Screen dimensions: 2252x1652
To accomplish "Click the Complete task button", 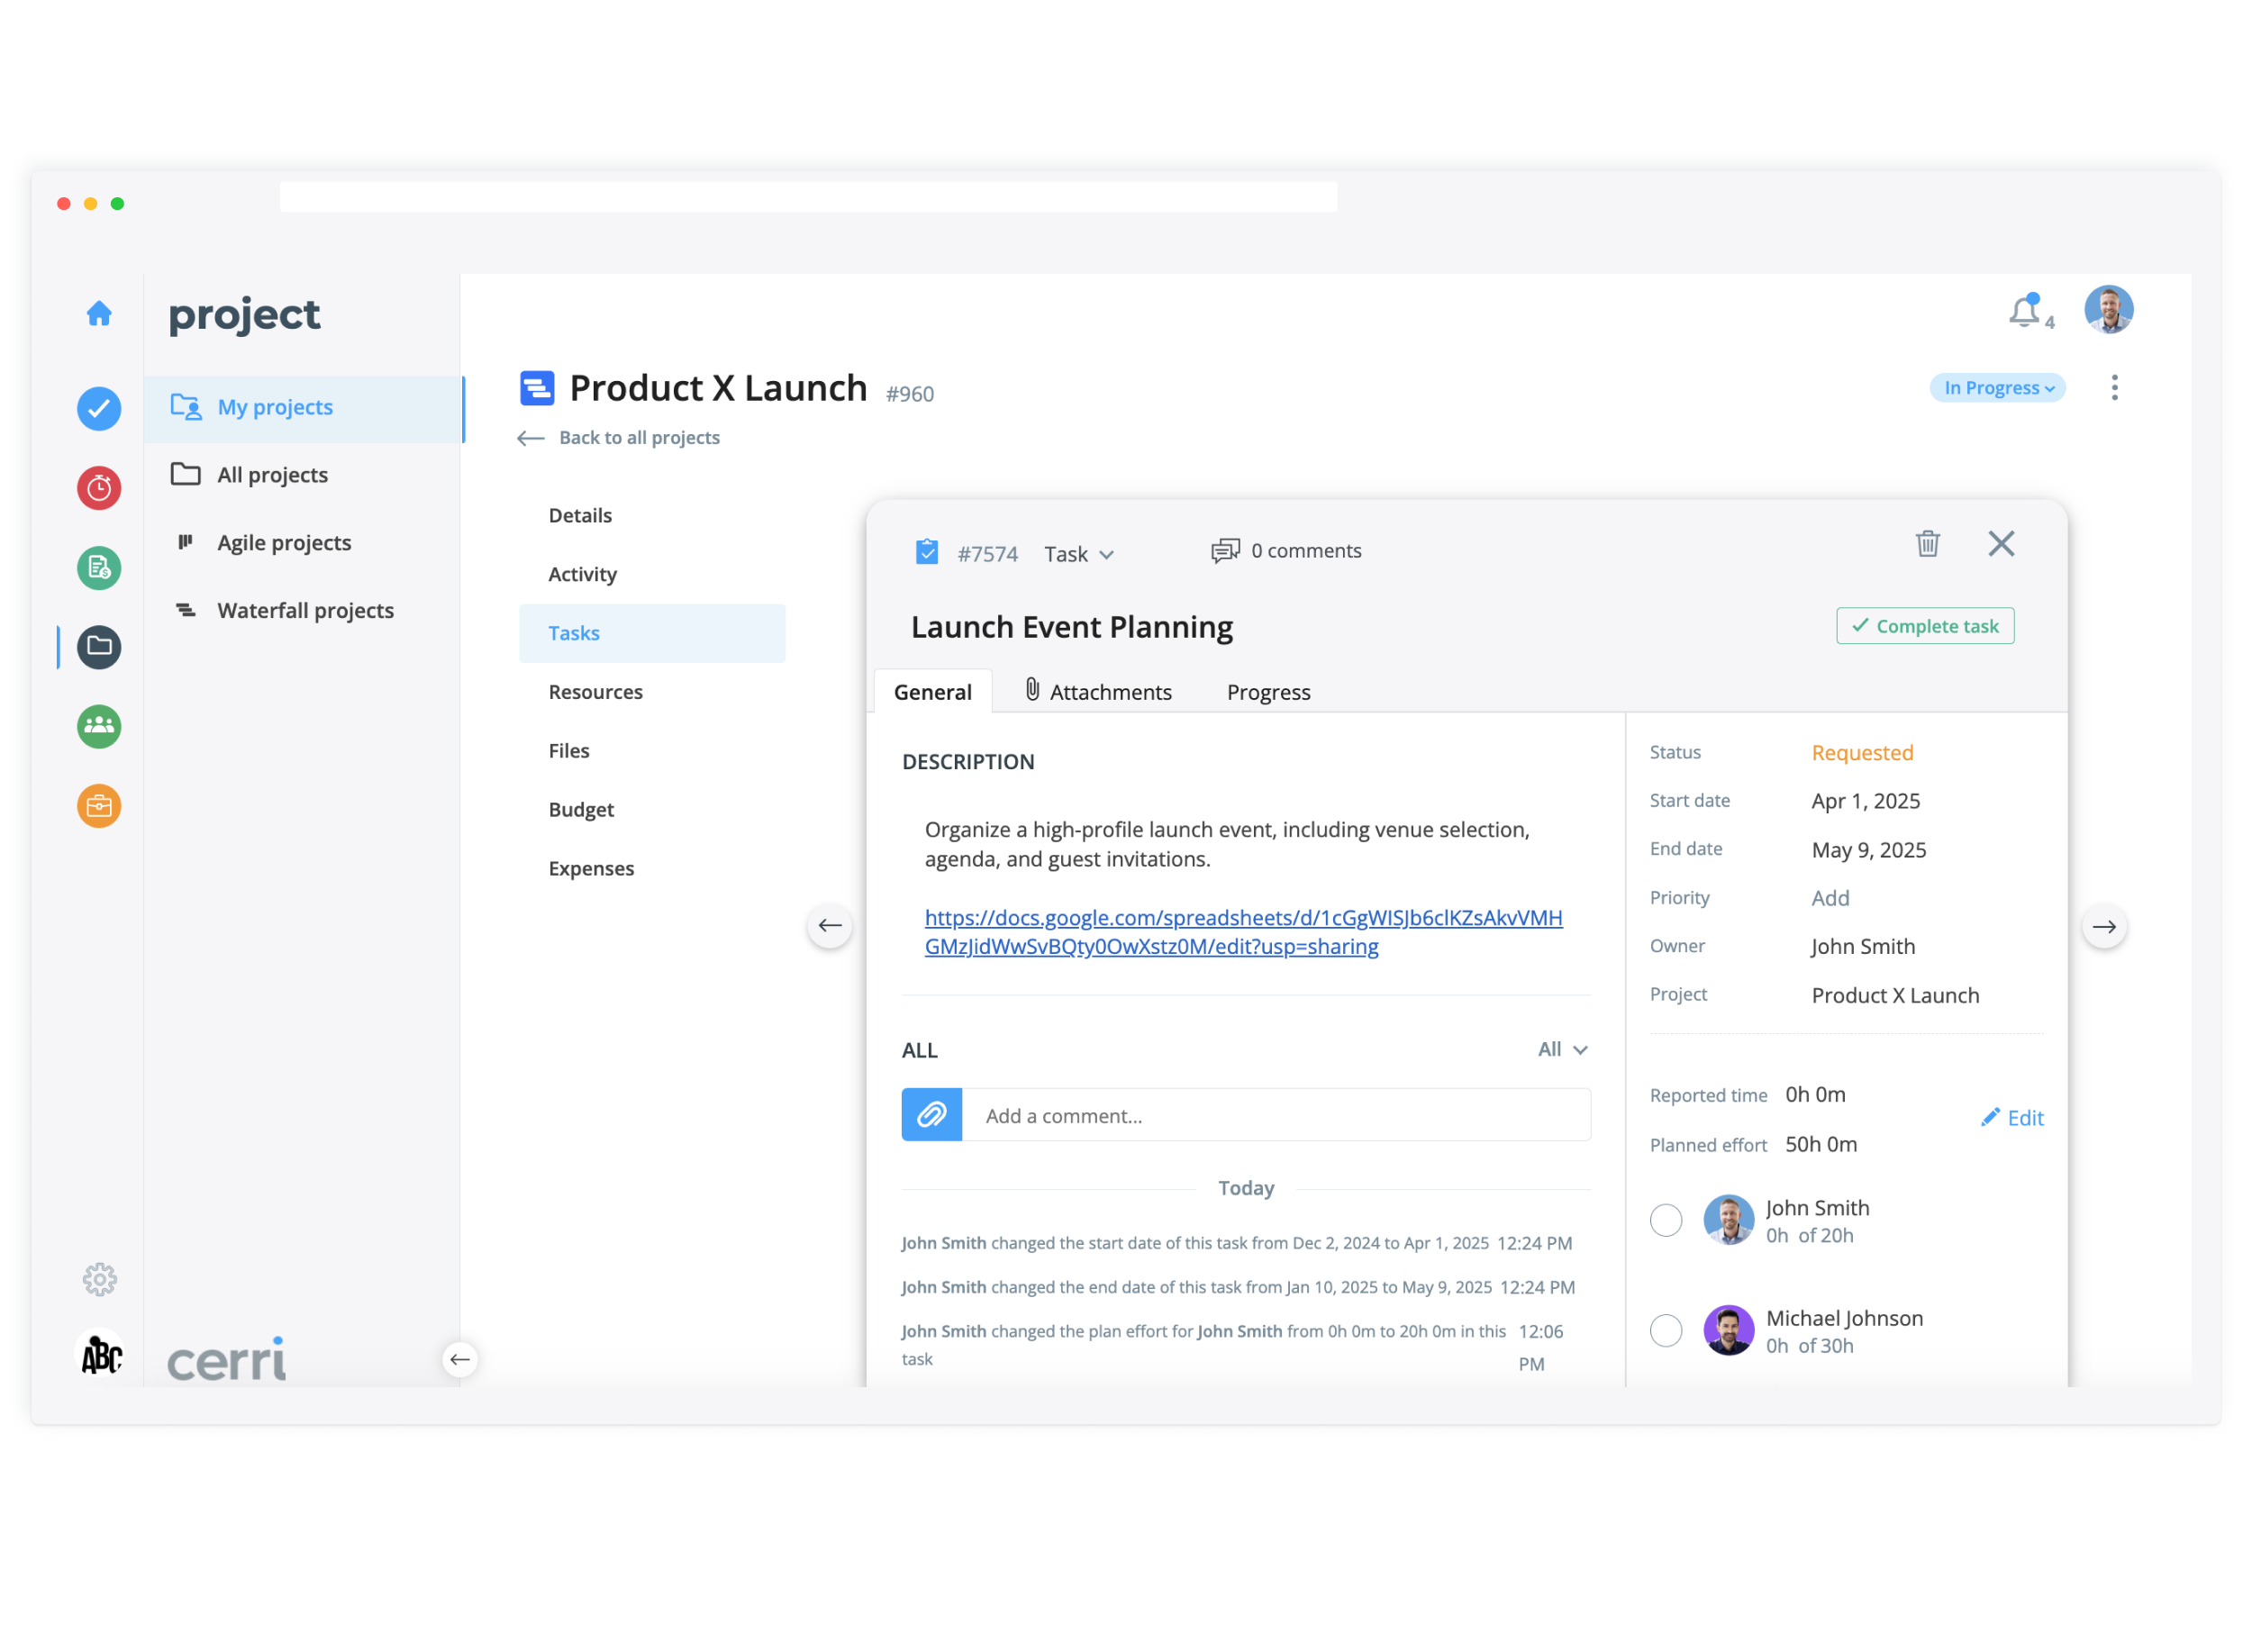I will tap(1926, 626).
